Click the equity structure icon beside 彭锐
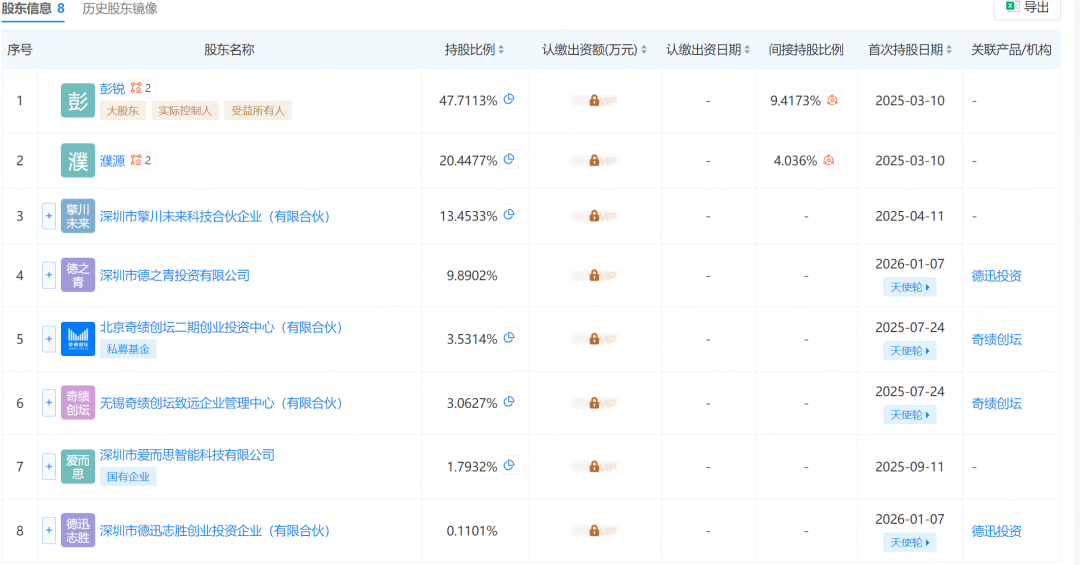Viewport: 1080px width, 565px height. click(x=136, y=88)
